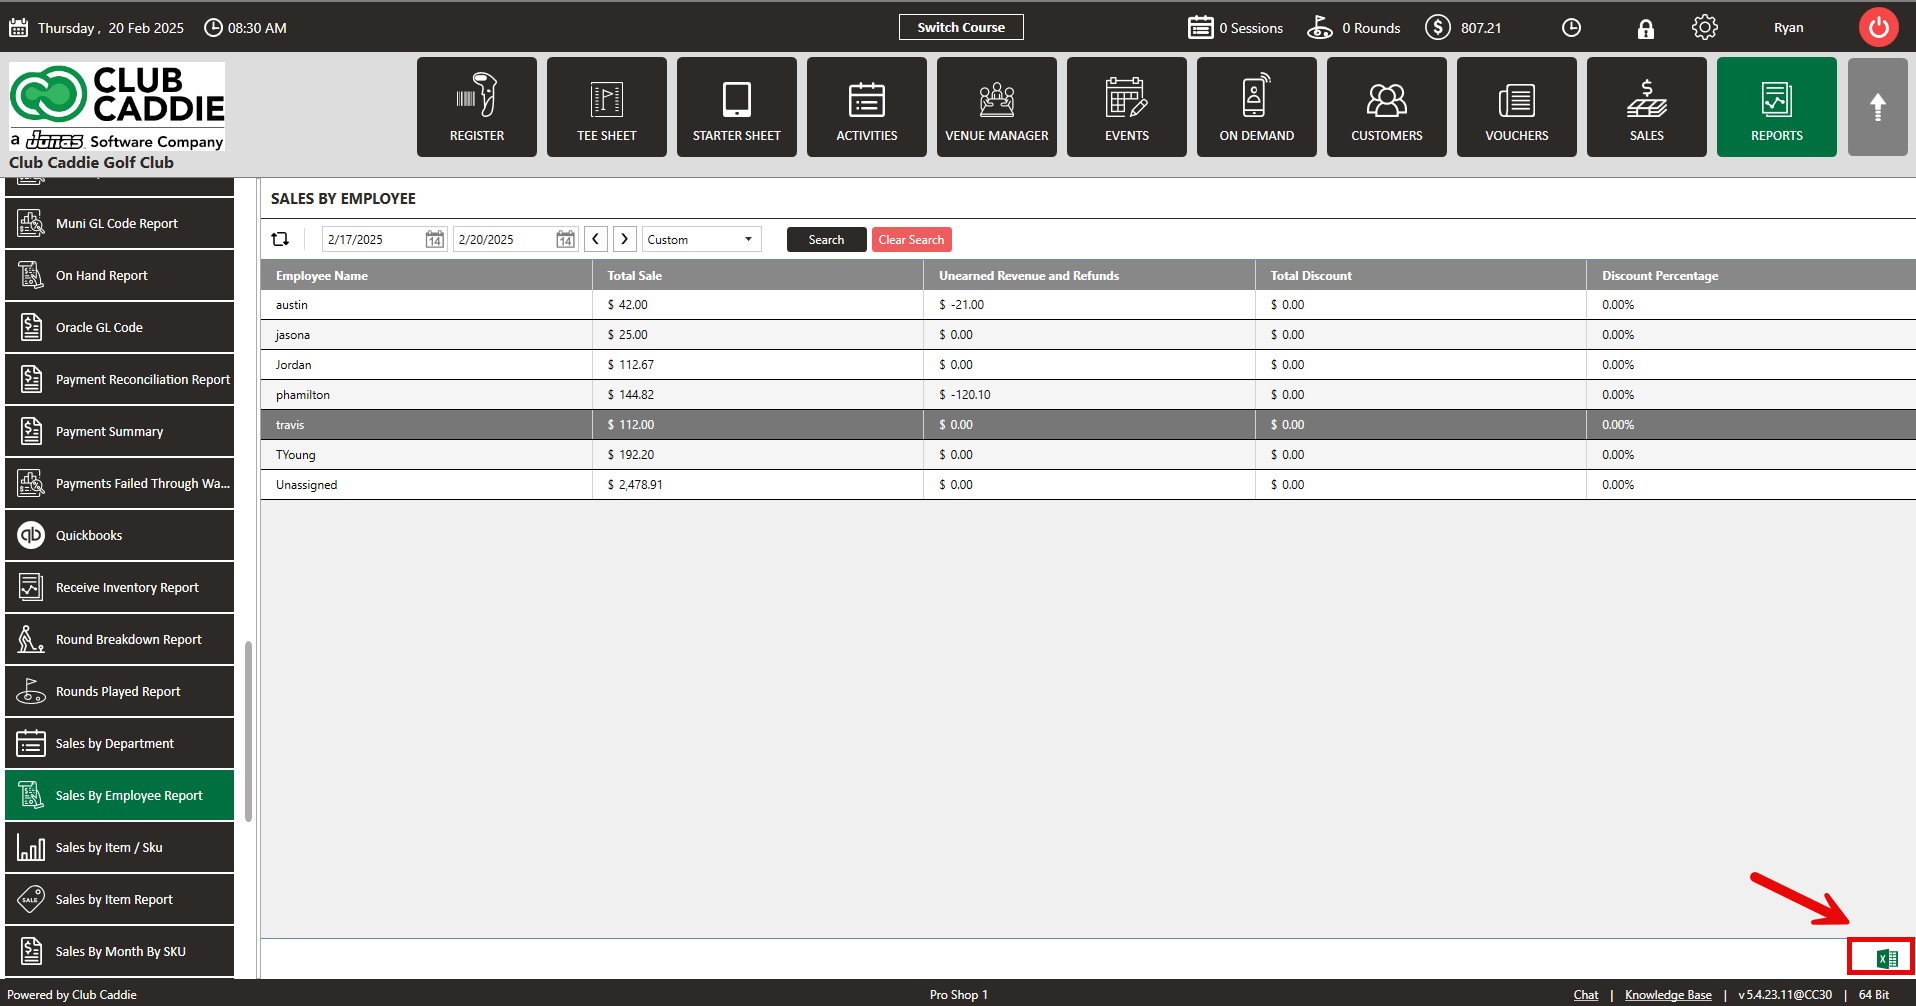1916x1006 pixels.
Task: Open Sales By Month By SKU report
Action: pos(119,951)
